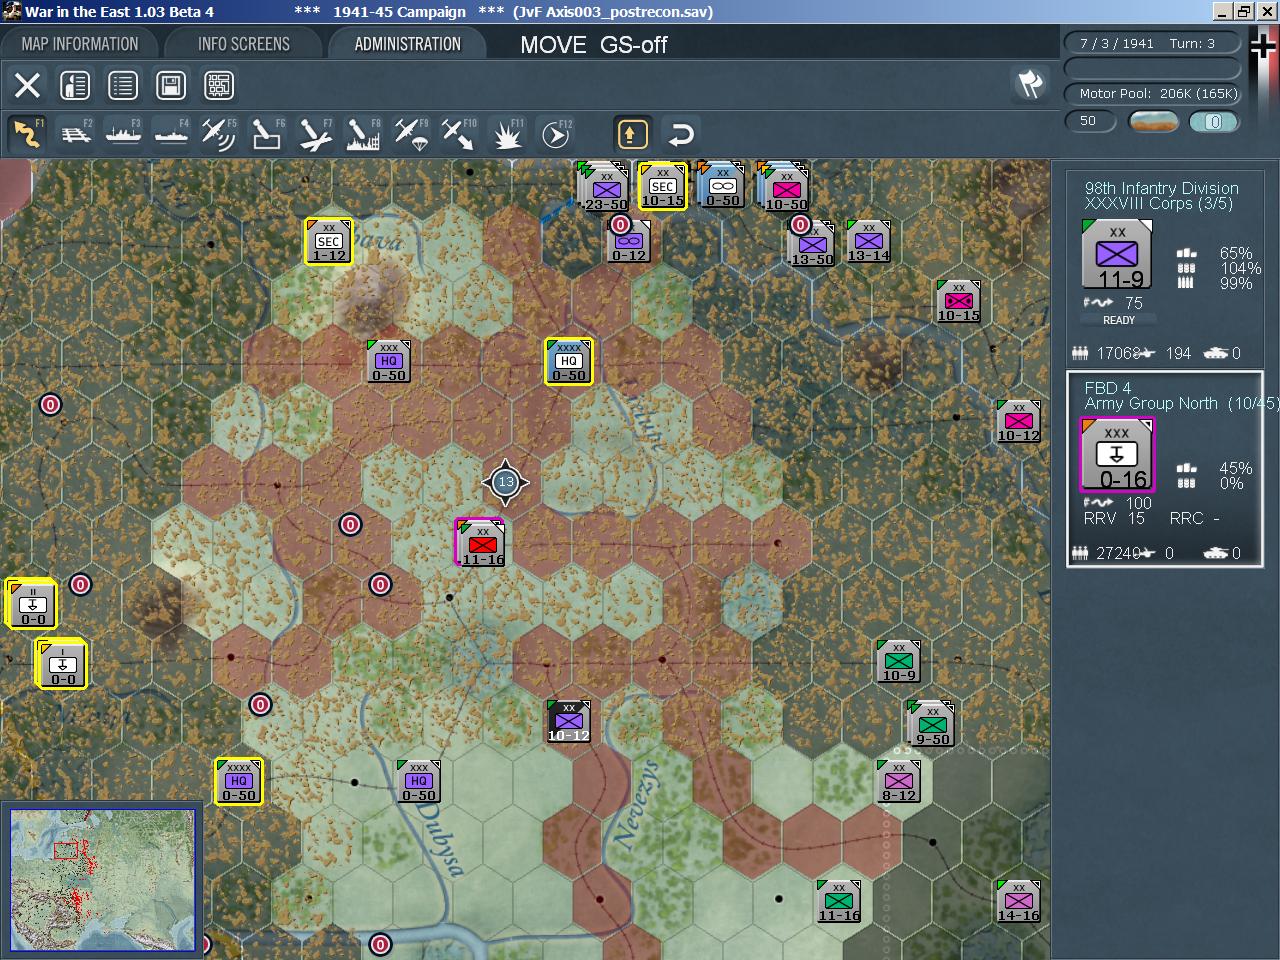Open FBD 4 unit details
Image resolution: width=1280 pixels, height=960 pixels.
tap(1108, 388)
